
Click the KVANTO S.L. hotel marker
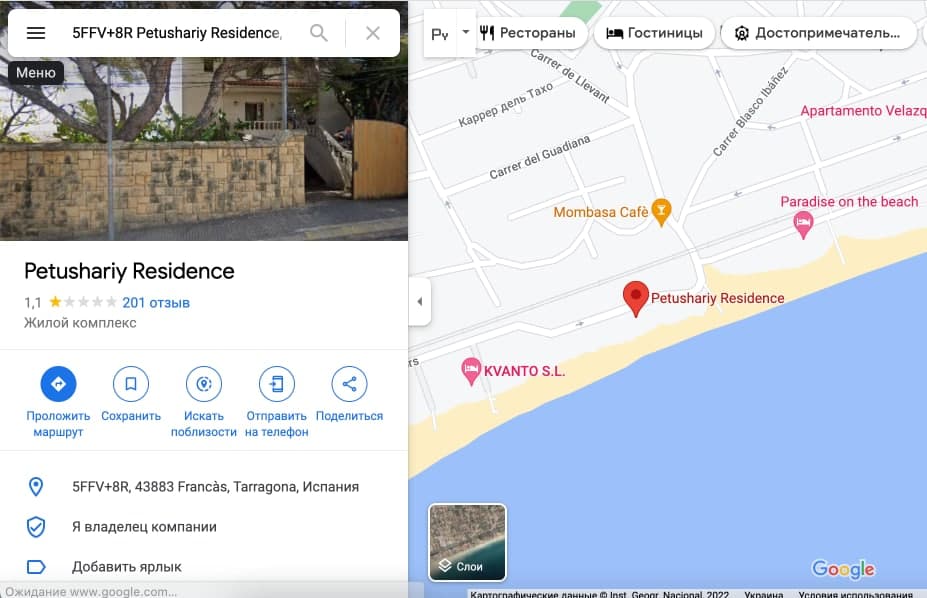pos(471,371)
